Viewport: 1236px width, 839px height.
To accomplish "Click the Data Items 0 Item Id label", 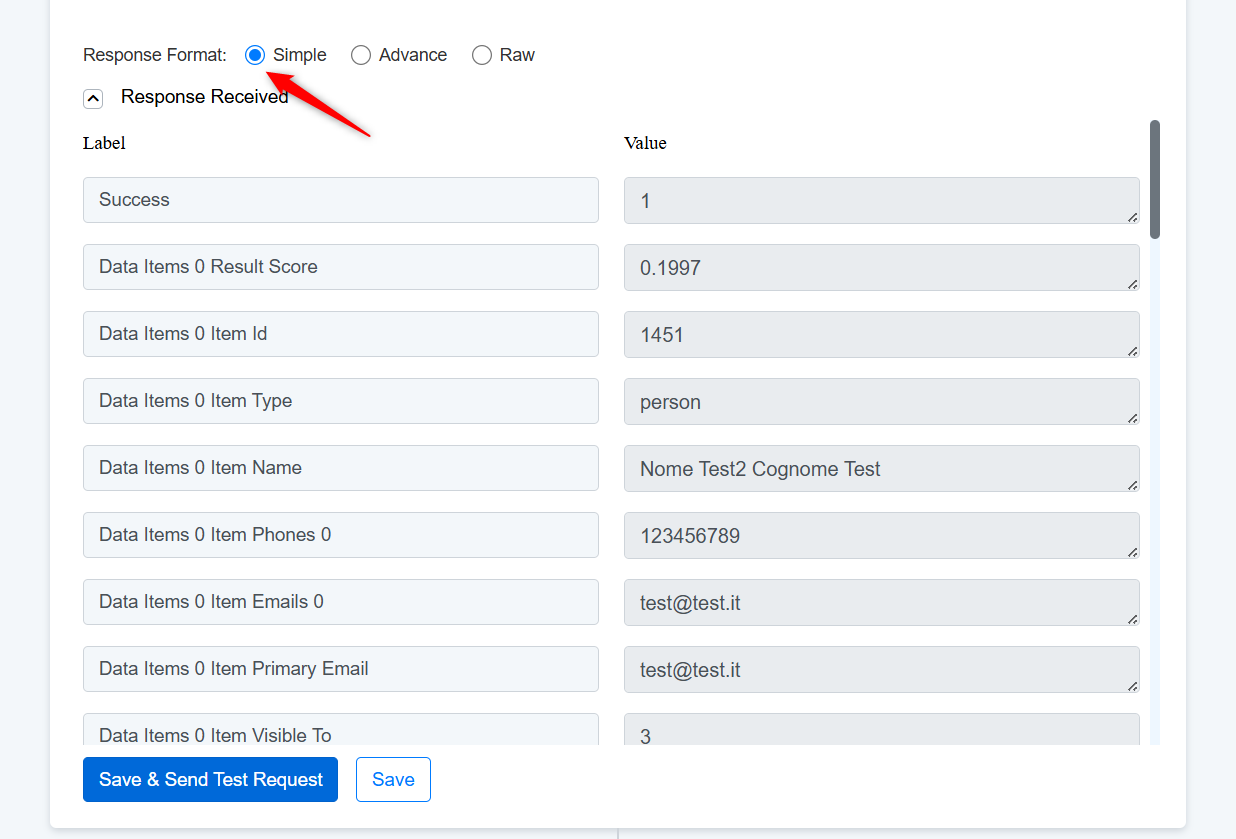I will pos(340,334).
